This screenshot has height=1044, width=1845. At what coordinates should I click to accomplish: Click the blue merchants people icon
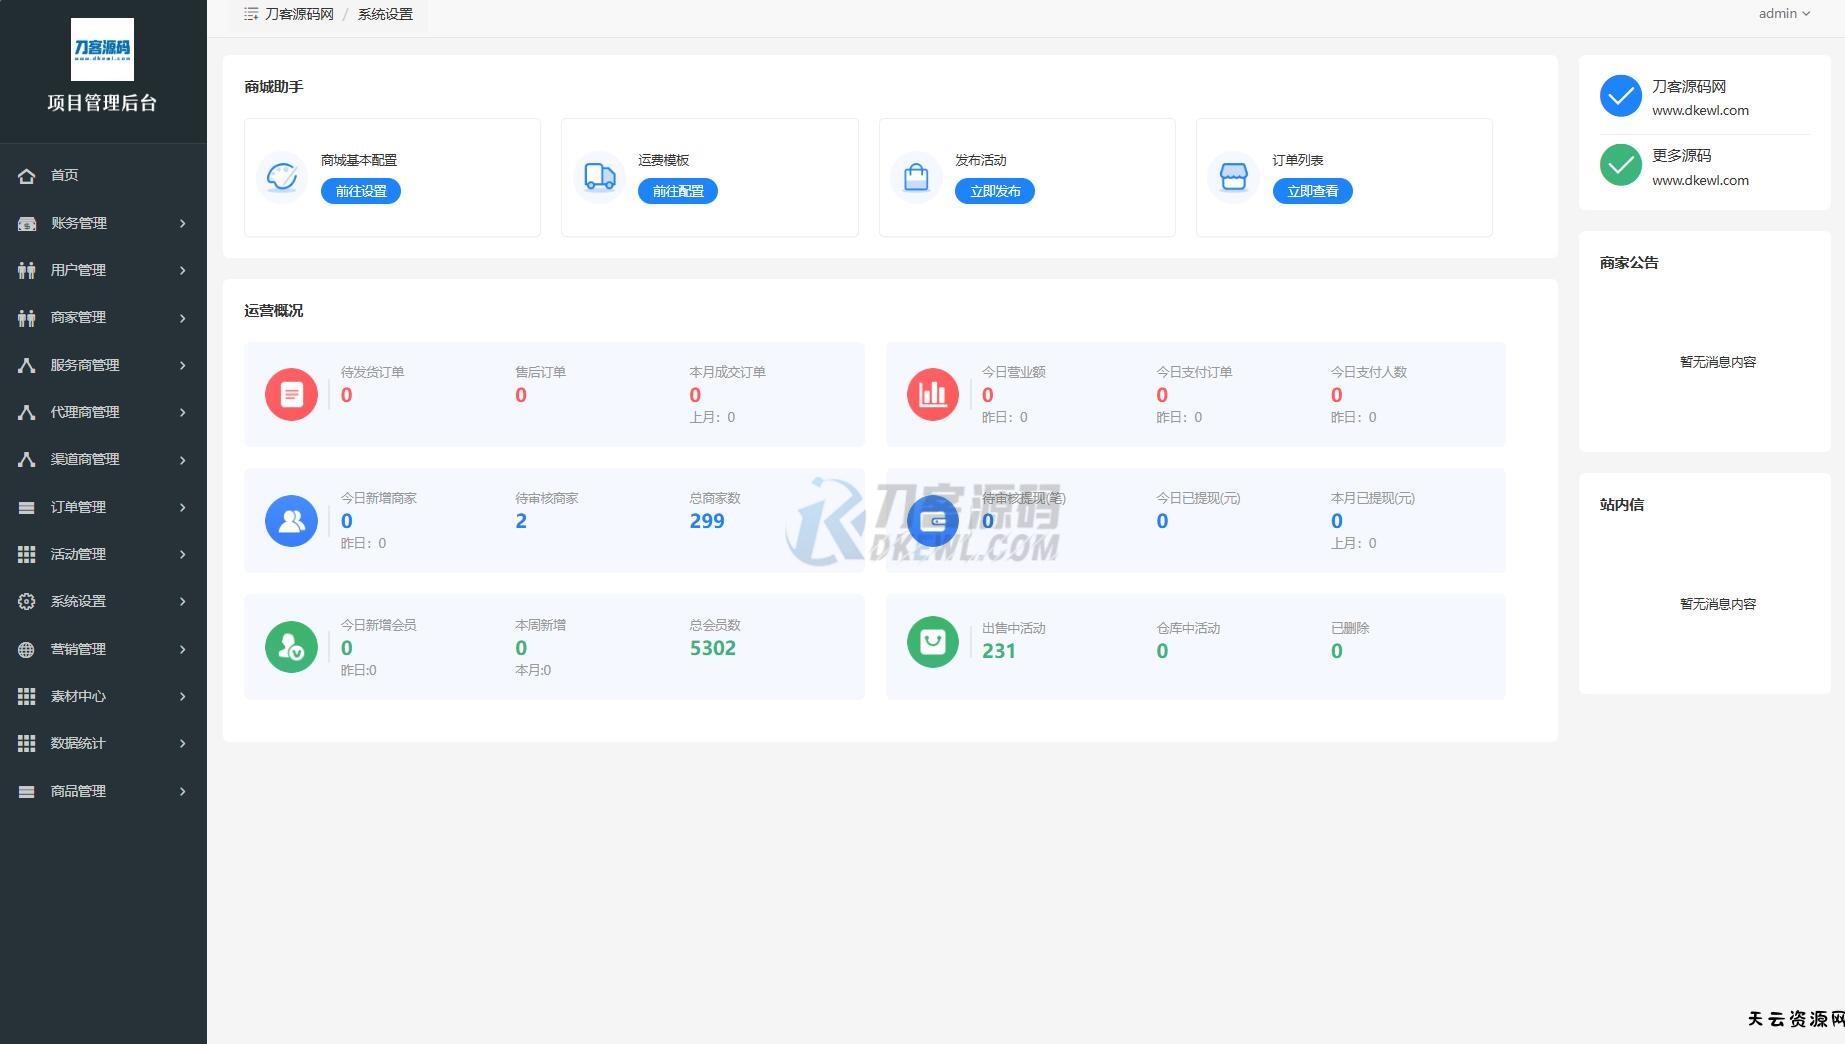tap(291, 521)
